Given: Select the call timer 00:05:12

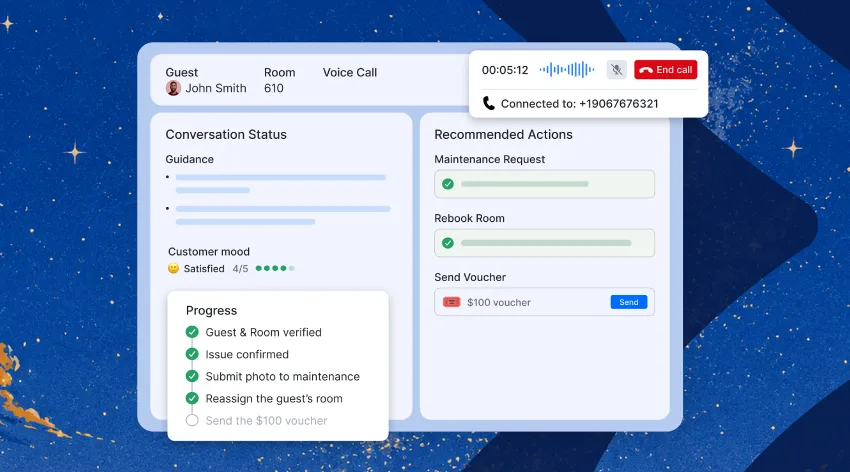Looking at the screenshot, I should (x=505, y=70).
